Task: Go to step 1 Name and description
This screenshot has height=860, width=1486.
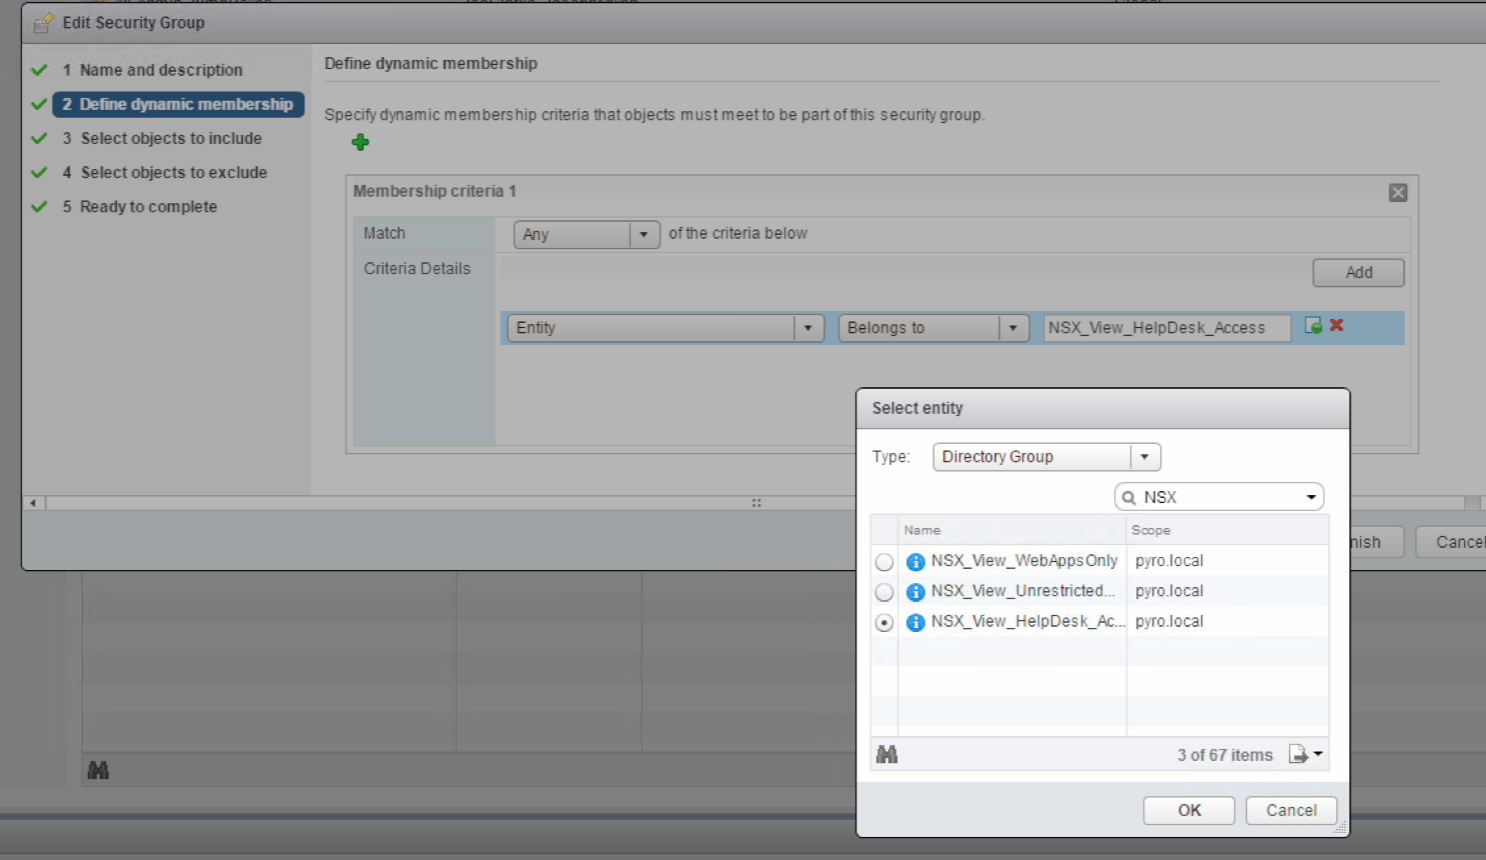Action: [161, 70]
